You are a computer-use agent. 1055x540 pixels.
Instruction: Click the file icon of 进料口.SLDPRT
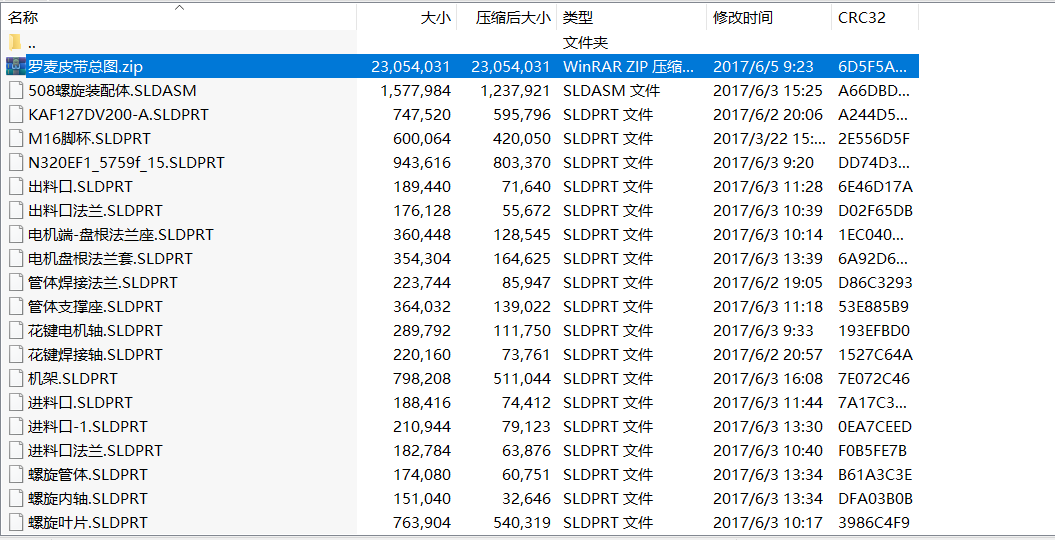tap(16, 402)
